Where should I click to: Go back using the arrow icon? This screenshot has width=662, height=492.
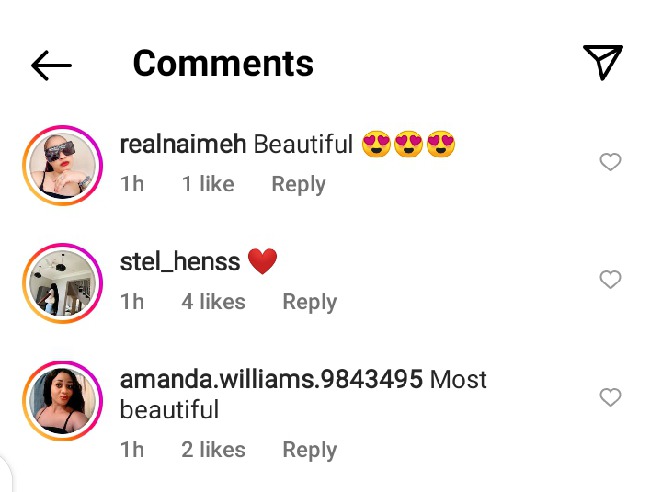[x=51, y=66]
